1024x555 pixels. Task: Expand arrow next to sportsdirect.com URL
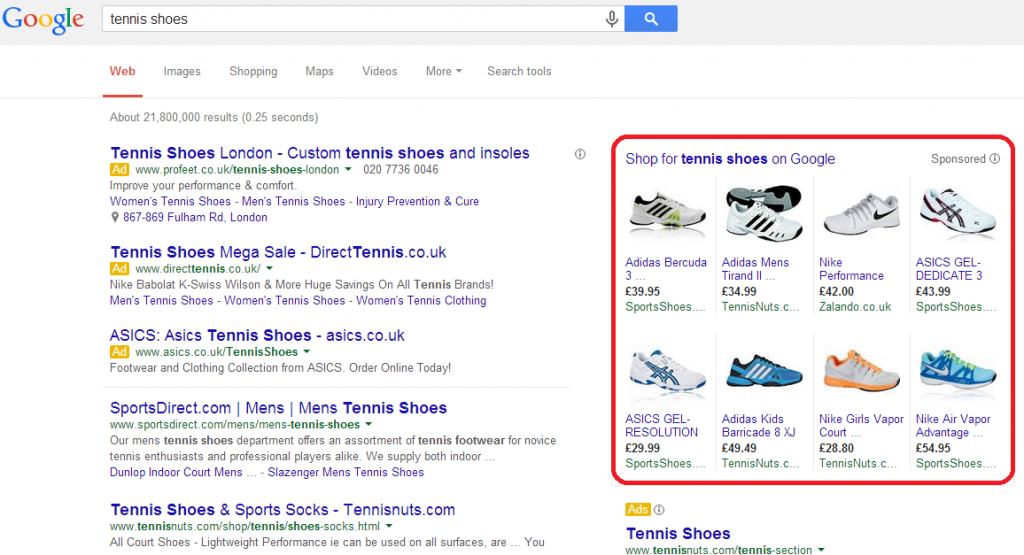(x=368, y=424)
